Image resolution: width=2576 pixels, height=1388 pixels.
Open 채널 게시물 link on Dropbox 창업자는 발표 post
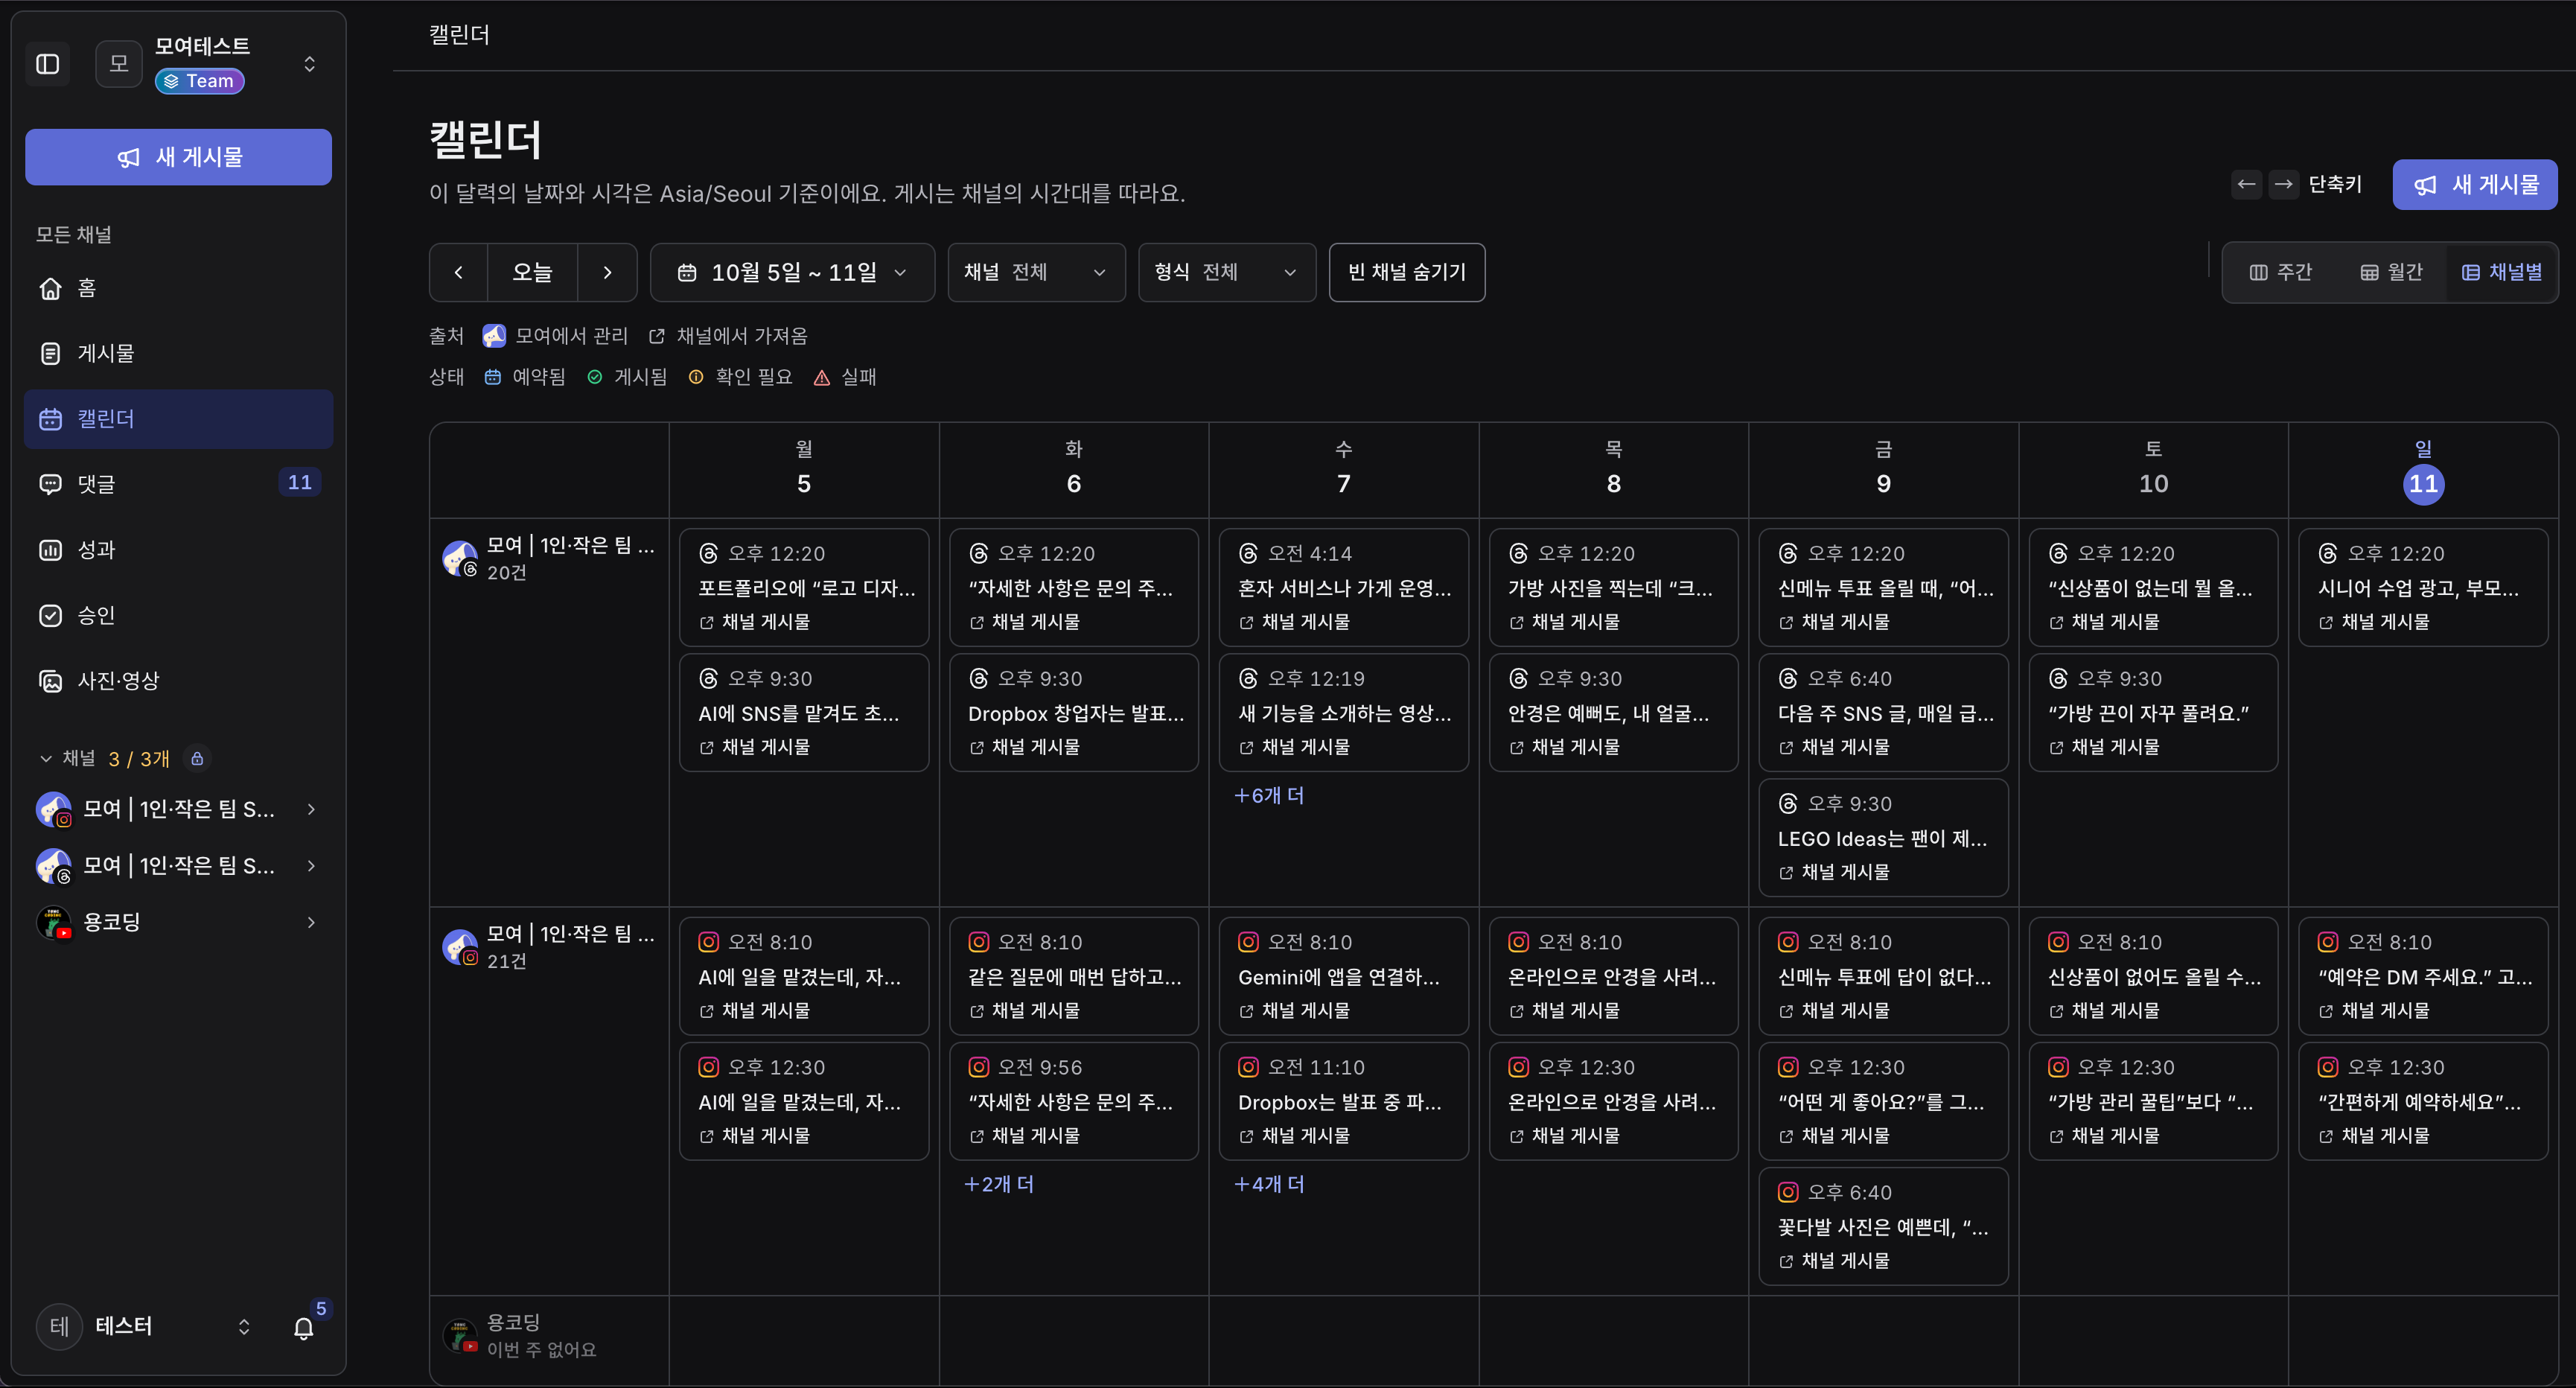pyautogui.click(x=1025, y=748)
